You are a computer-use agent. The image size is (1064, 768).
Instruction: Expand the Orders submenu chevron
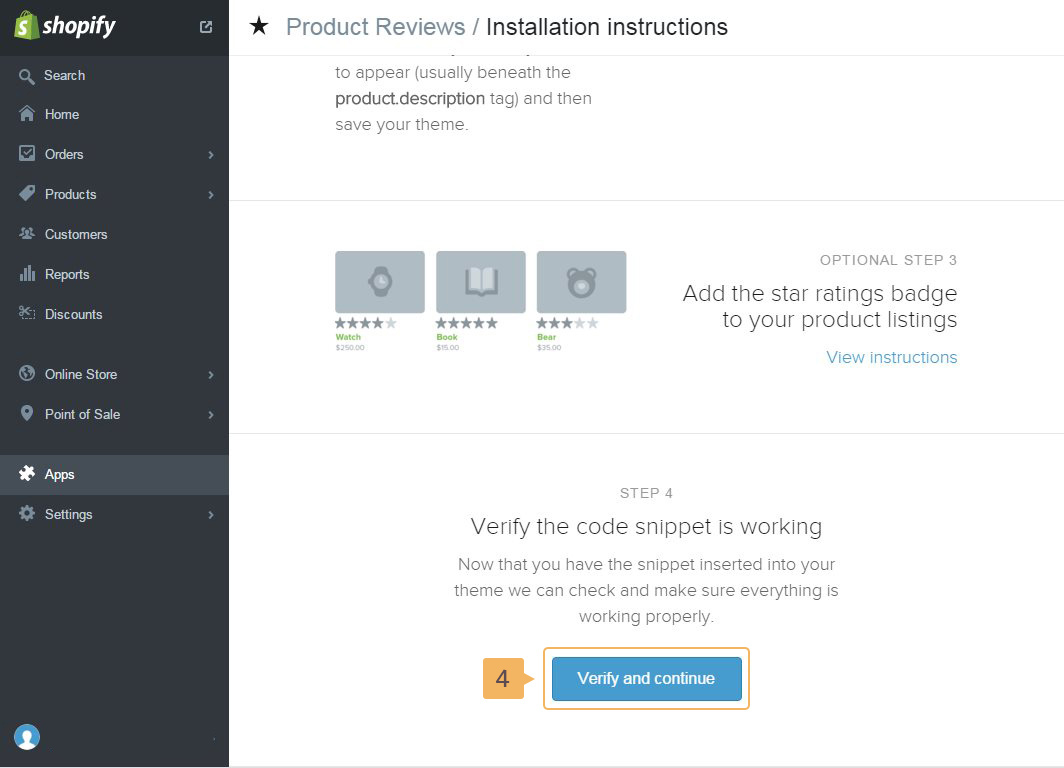coord(211,155)
